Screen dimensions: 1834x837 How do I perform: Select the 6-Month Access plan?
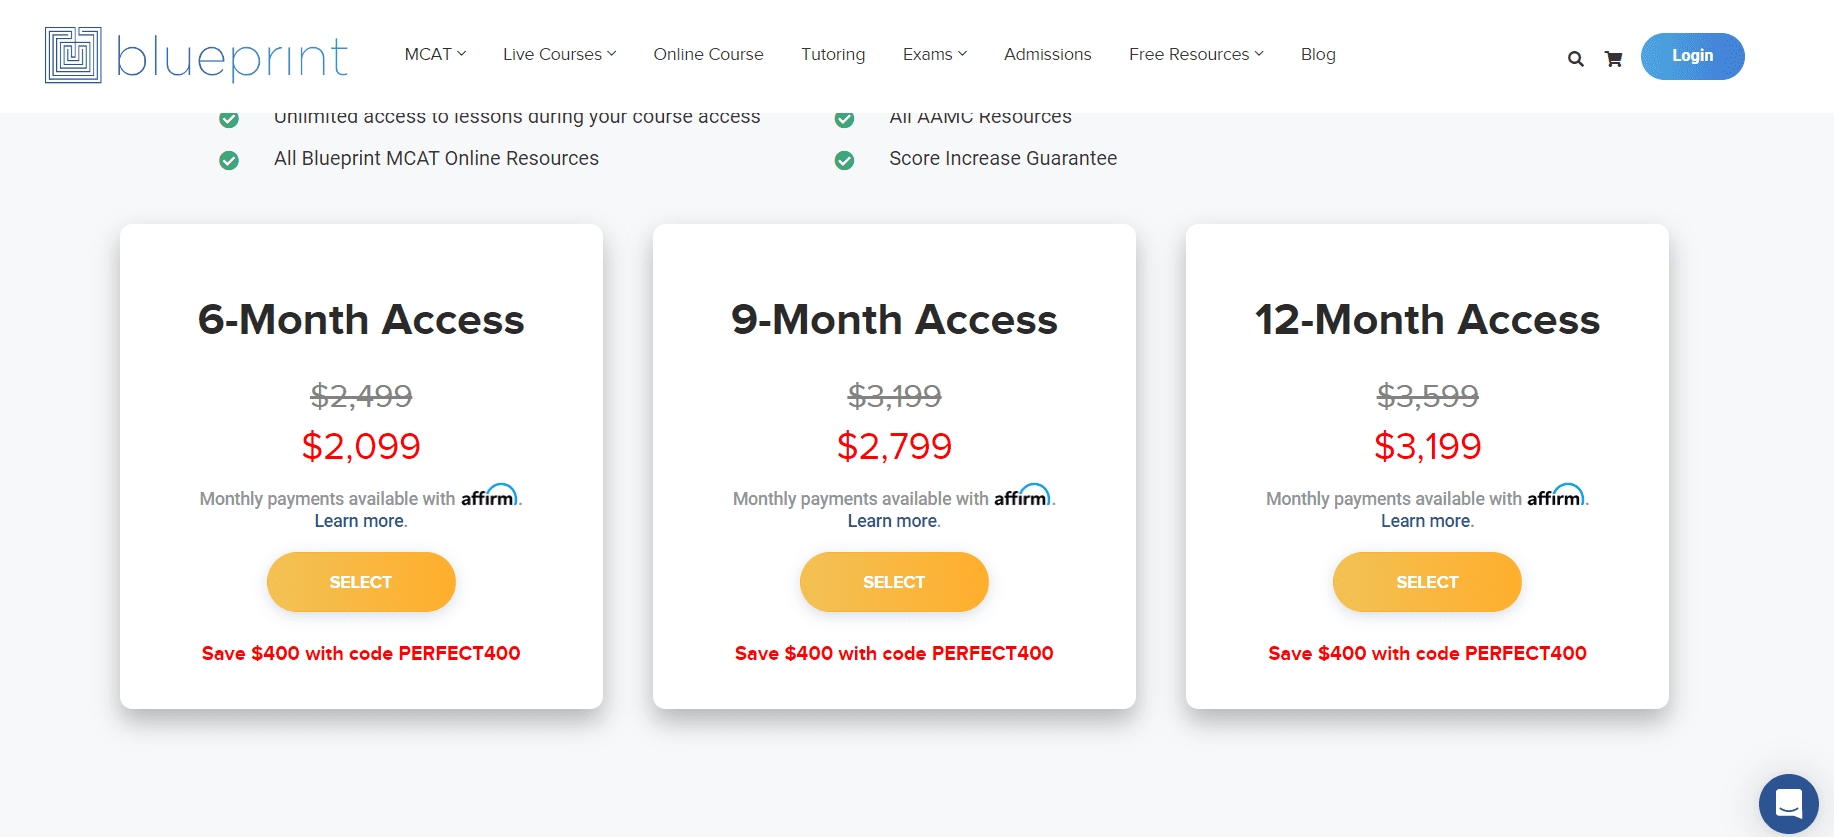(x=361, y=582)
